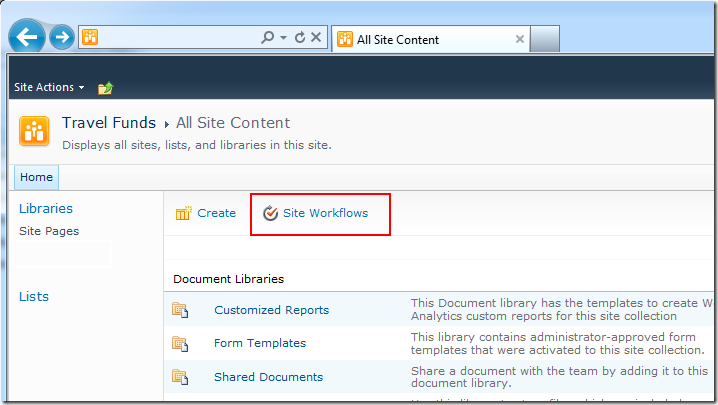
Task: Click the Travel Funds site logo icon
Action: (35, 132)
